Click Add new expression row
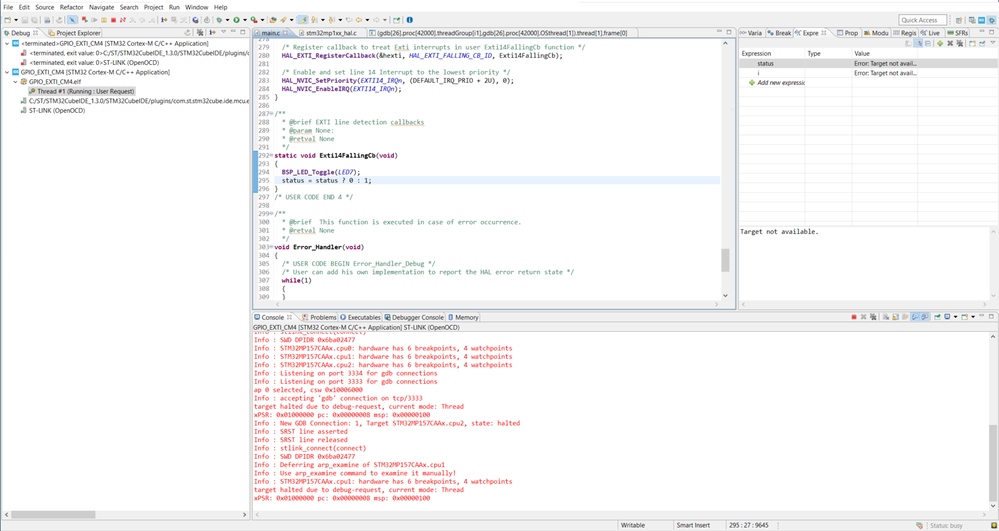This screenshot has height=531, width=999. point(780,83)
